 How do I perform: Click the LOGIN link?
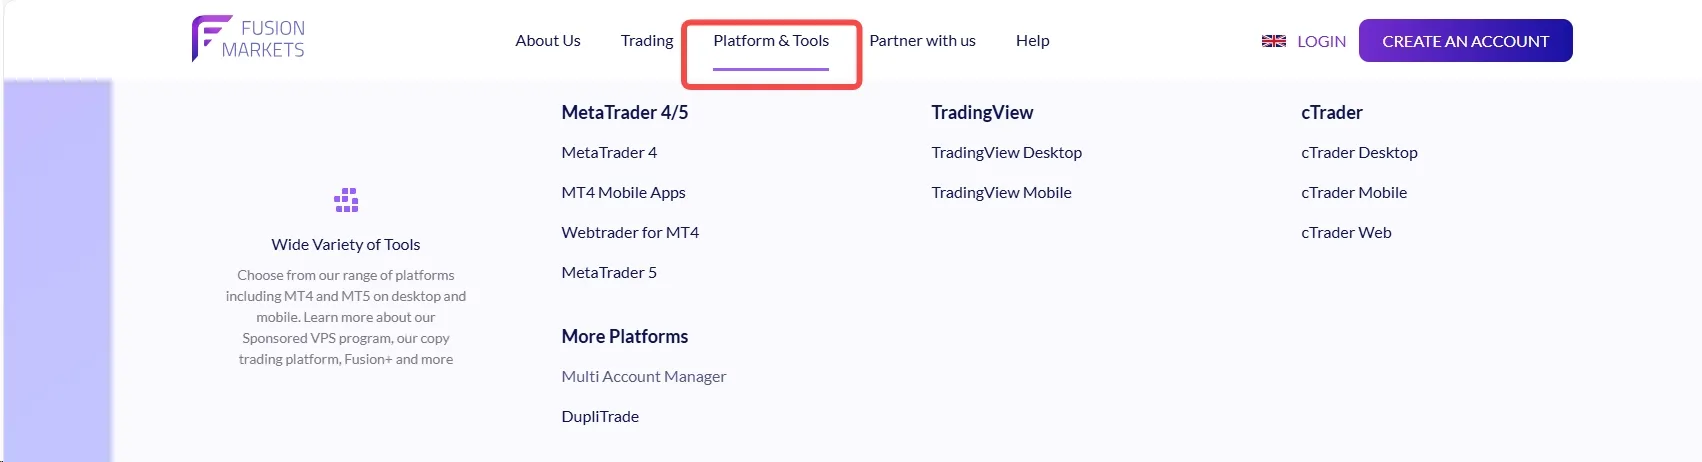[1321, 42]
